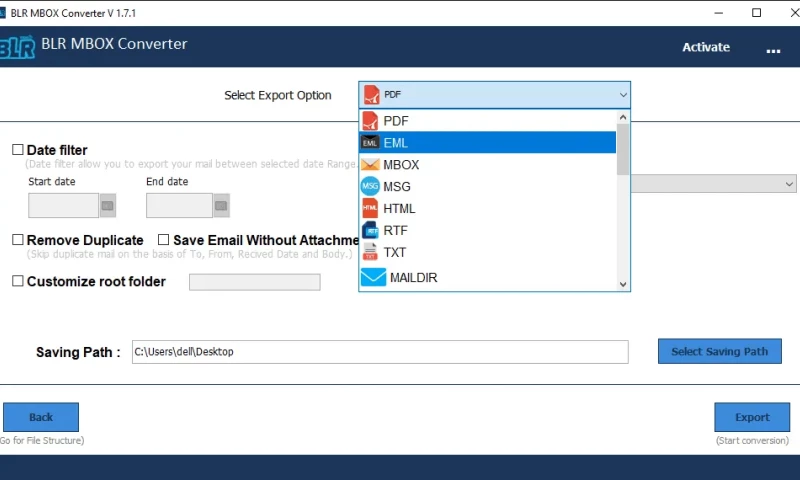Choose MSG from export list
Screen dimensions: 800x480
tap(488, 187)
